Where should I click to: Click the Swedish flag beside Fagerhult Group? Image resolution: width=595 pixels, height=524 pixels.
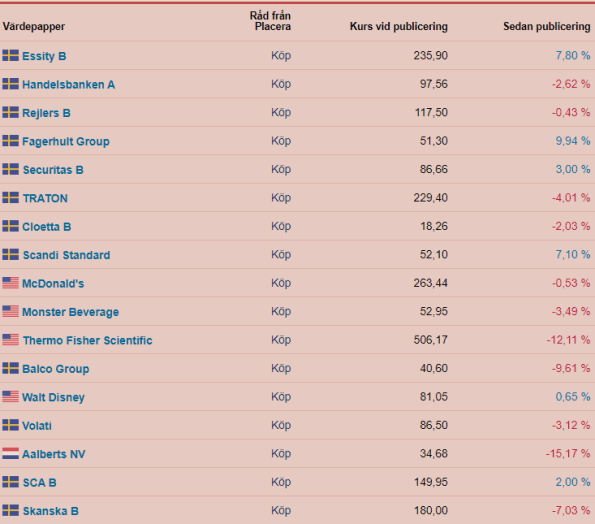[x=10, y=141]
